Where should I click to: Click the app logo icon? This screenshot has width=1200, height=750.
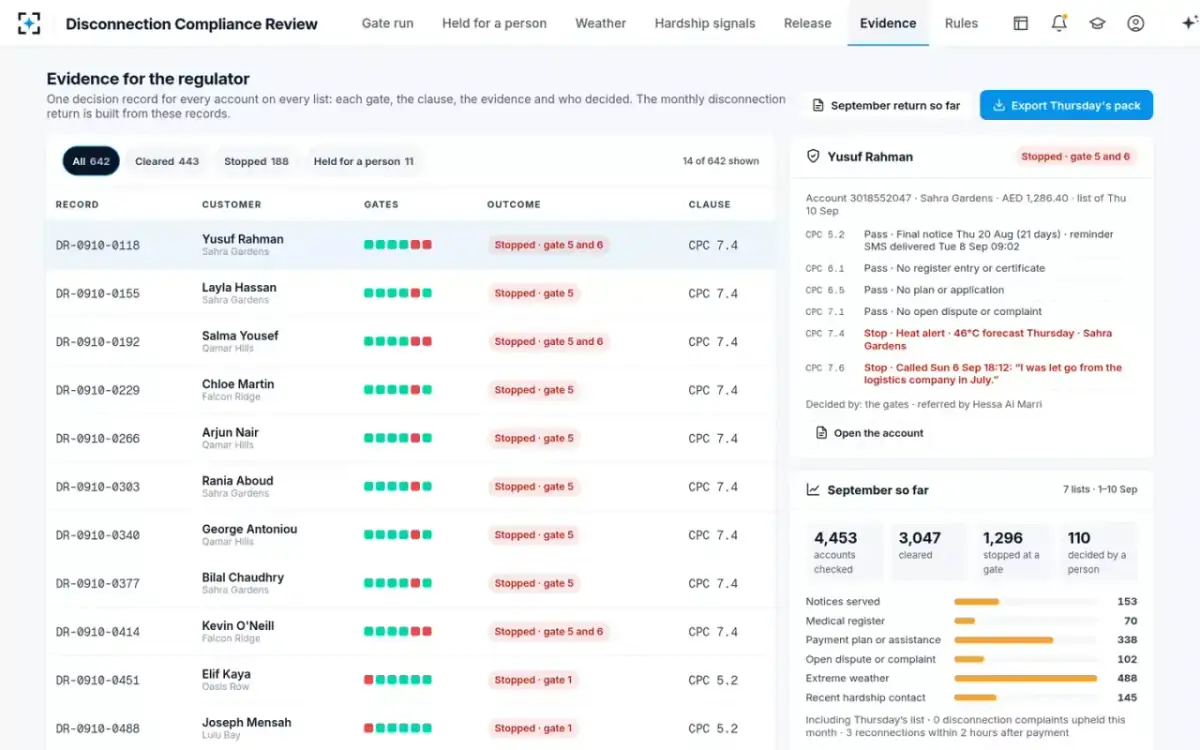point(30,23)
